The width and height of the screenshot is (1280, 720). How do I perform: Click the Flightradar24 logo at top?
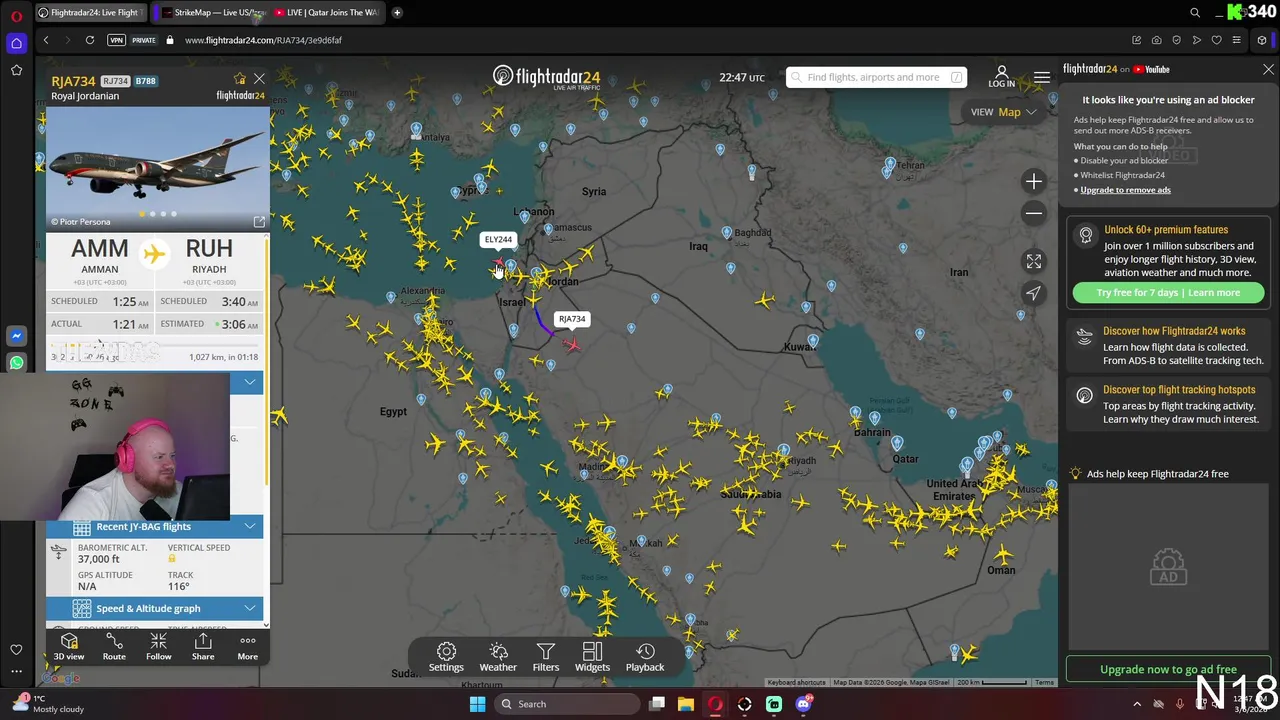point(546,77)
